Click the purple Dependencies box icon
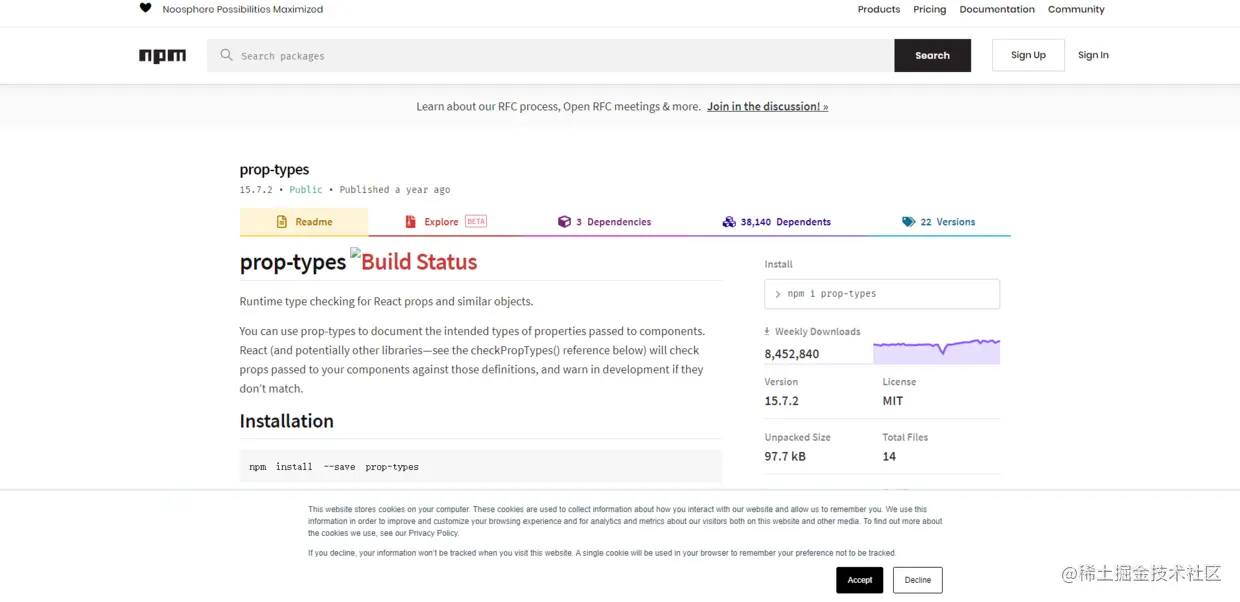 tap(564, 222)
